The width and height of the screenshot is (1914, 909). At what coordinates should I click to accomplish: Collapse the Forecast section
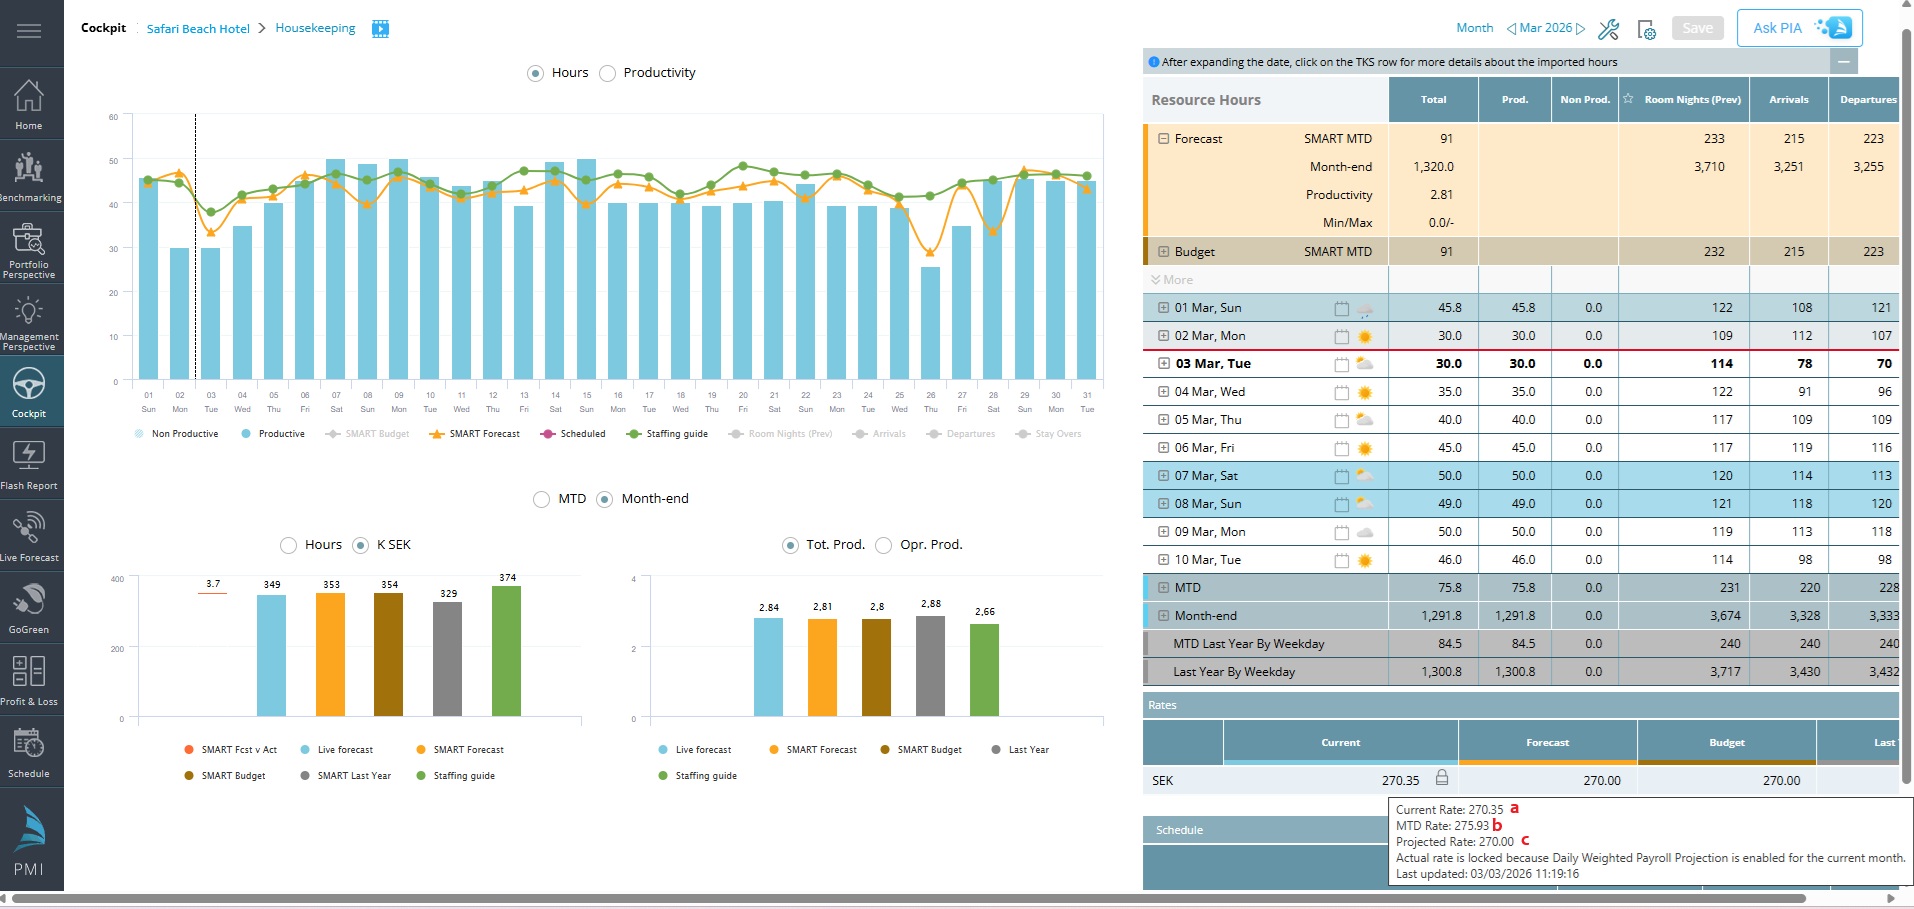click(1163, 139)
